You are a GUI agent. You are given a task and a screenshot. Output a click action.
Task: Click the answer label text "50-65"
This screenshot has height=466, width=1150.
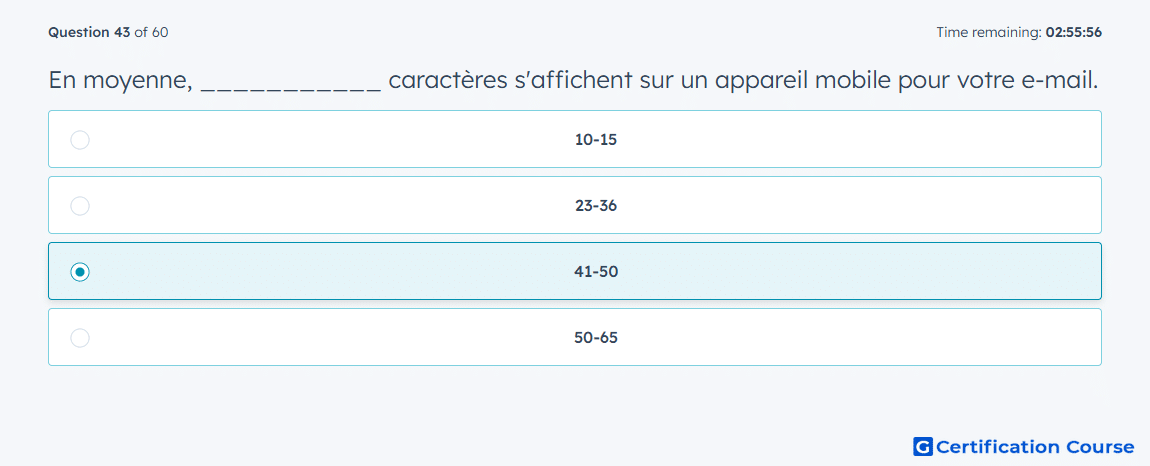point(596,338)
